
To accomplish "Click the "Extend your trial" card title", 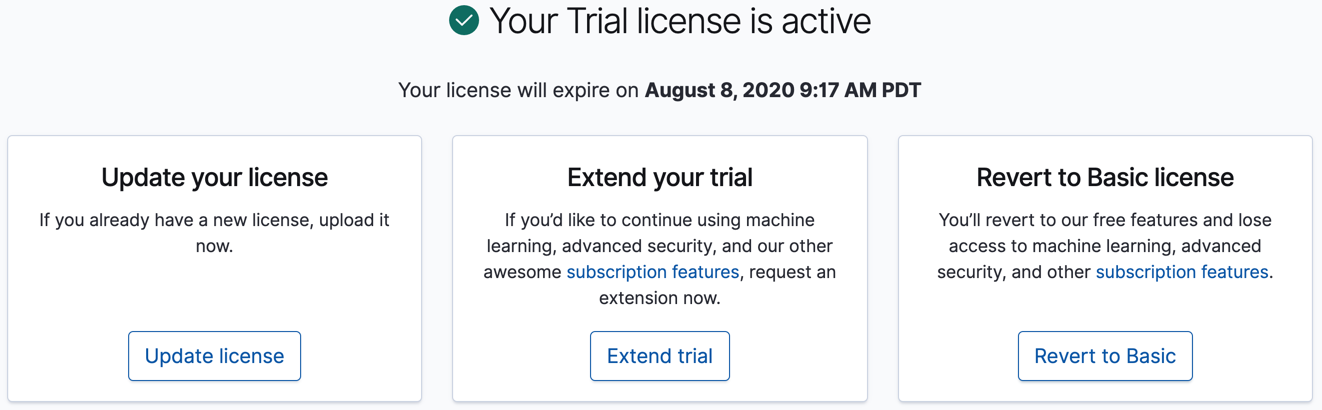I will [x=660, y=178].
